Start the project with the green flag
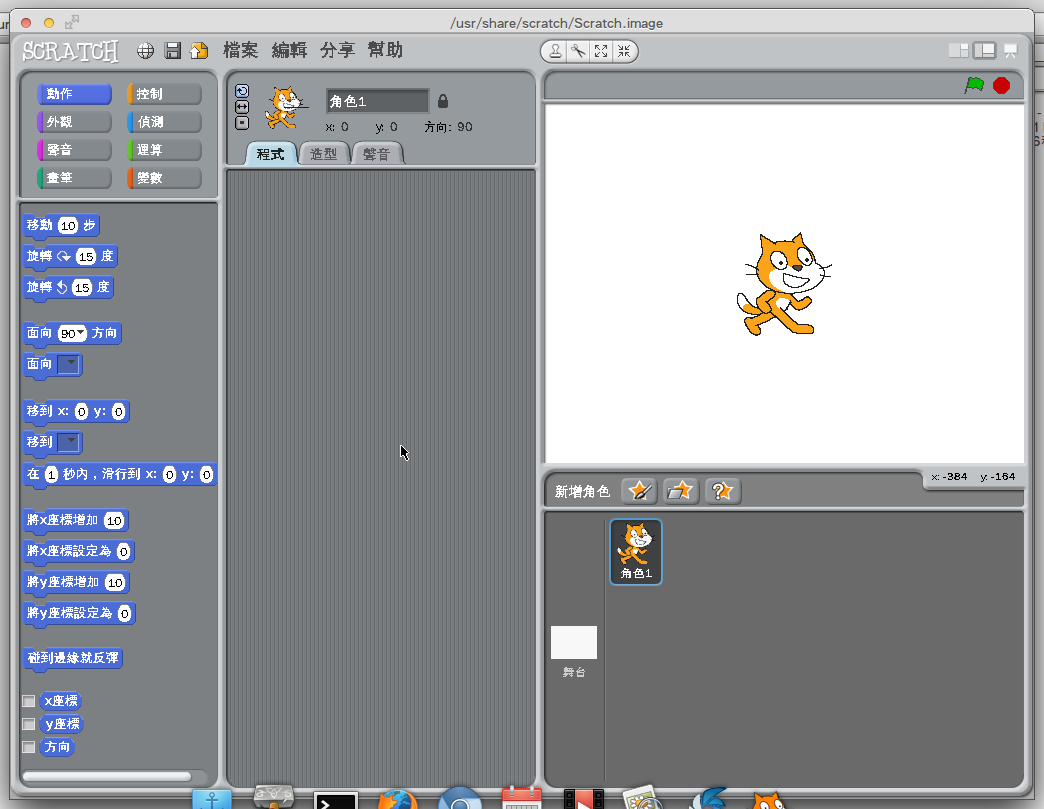Screen dimensions: 1044x809 (974, 85)
